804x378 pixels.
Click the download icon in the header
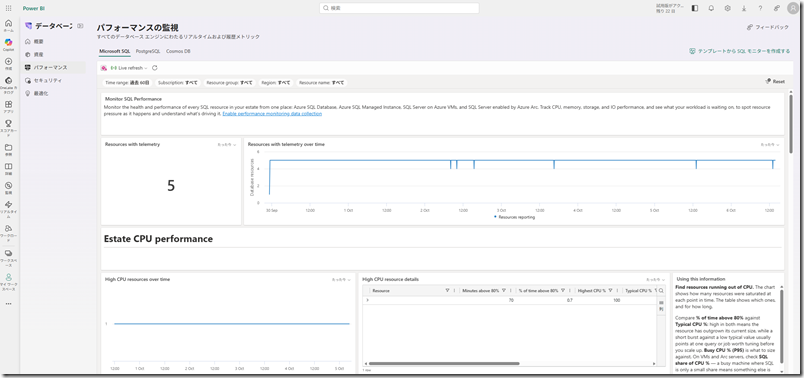[743, 8]
